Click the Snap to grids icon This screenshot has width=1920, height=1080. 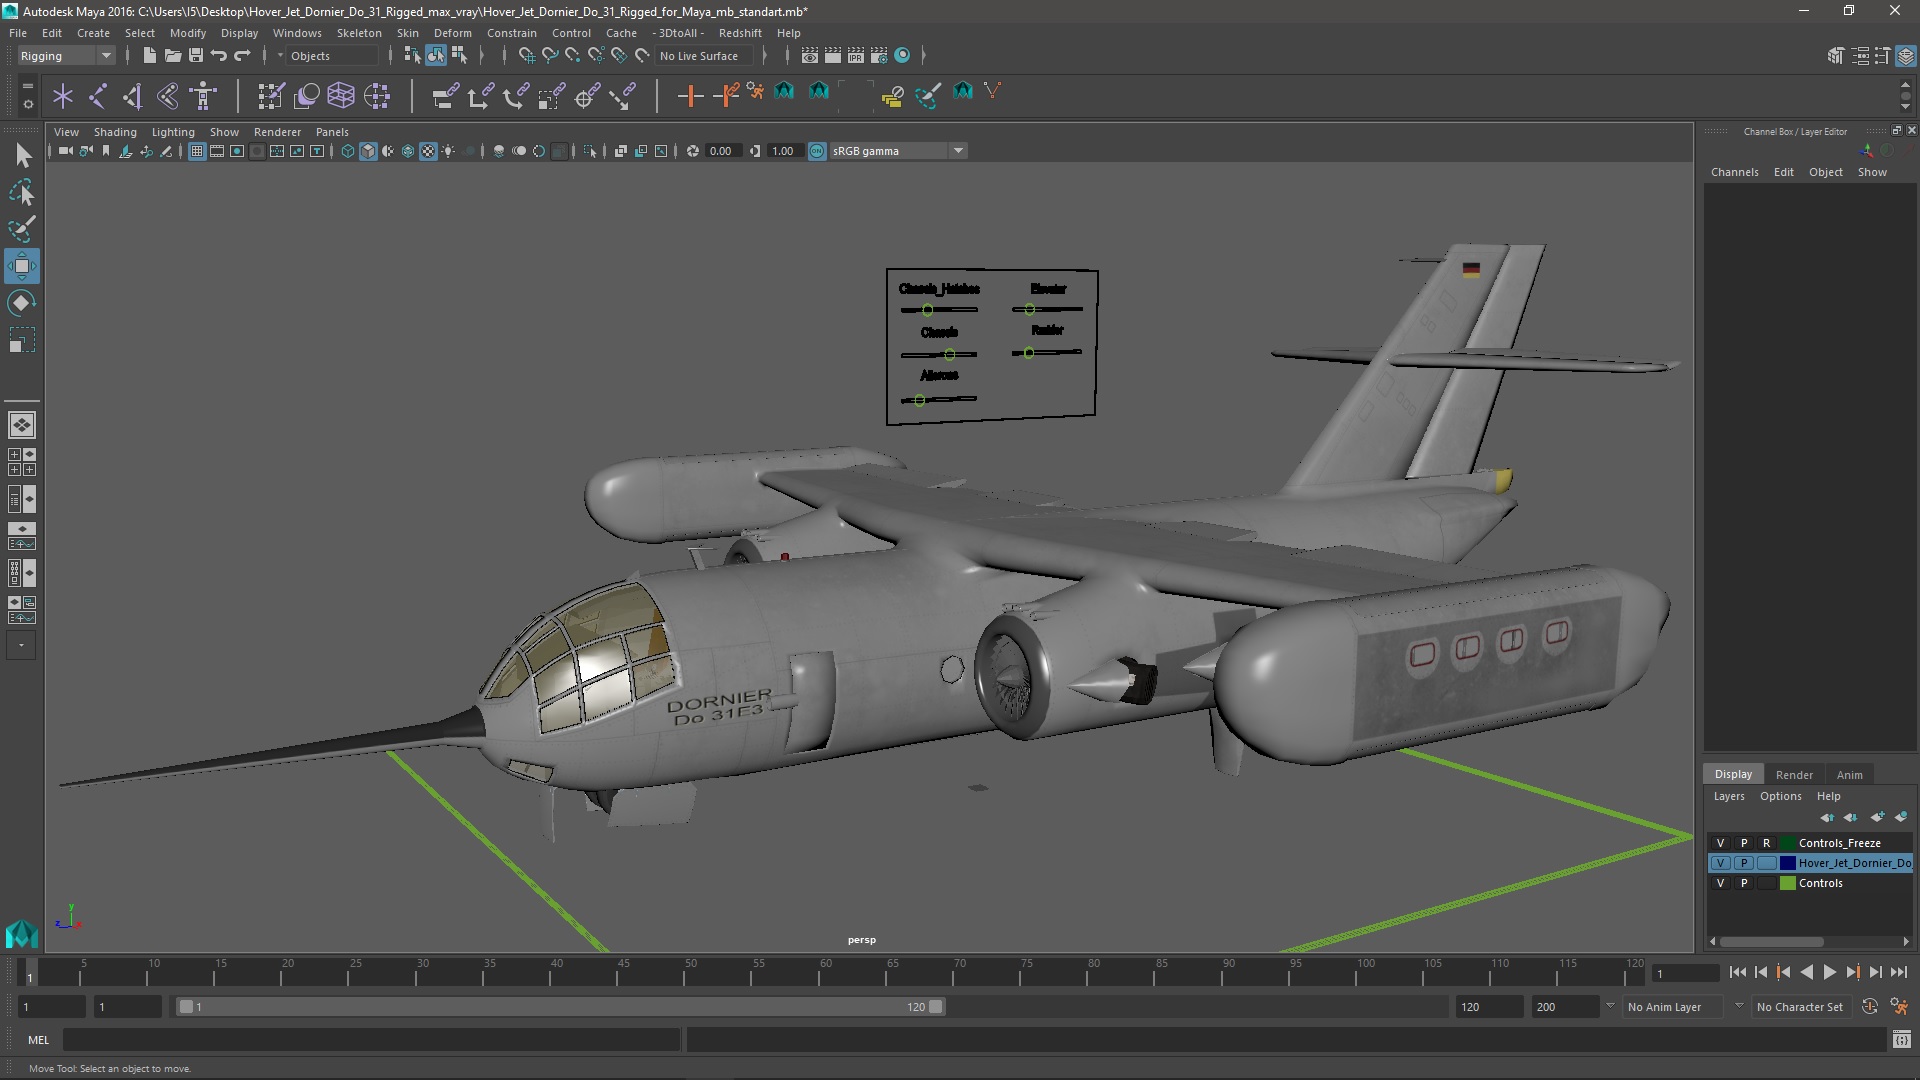point(526,56)
